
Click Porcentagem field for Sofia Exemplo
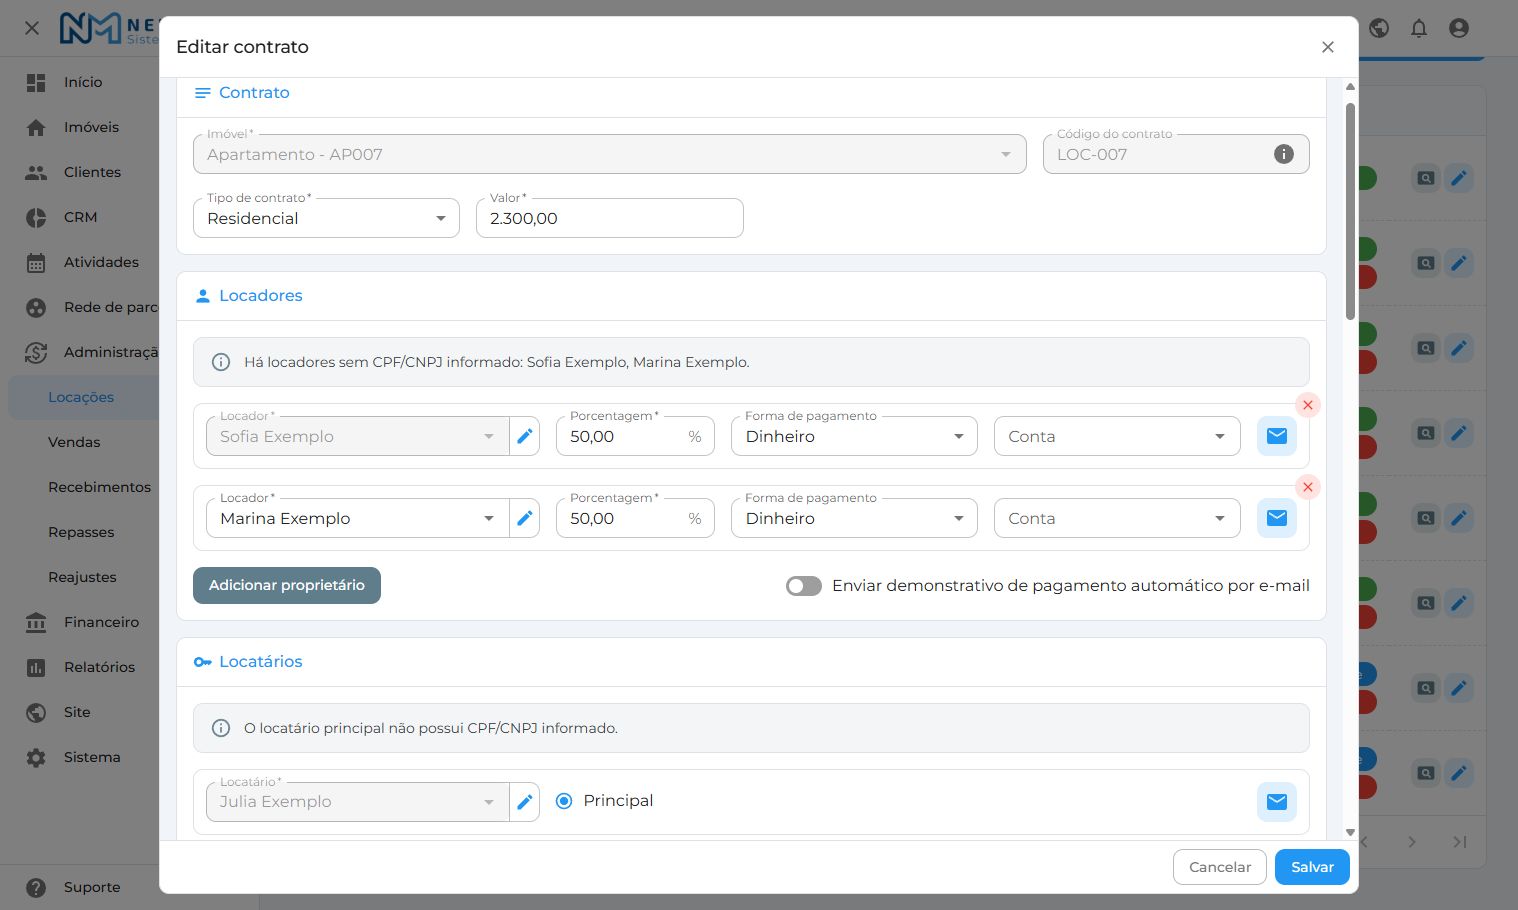pyautogui.click(x=635, y=436)
